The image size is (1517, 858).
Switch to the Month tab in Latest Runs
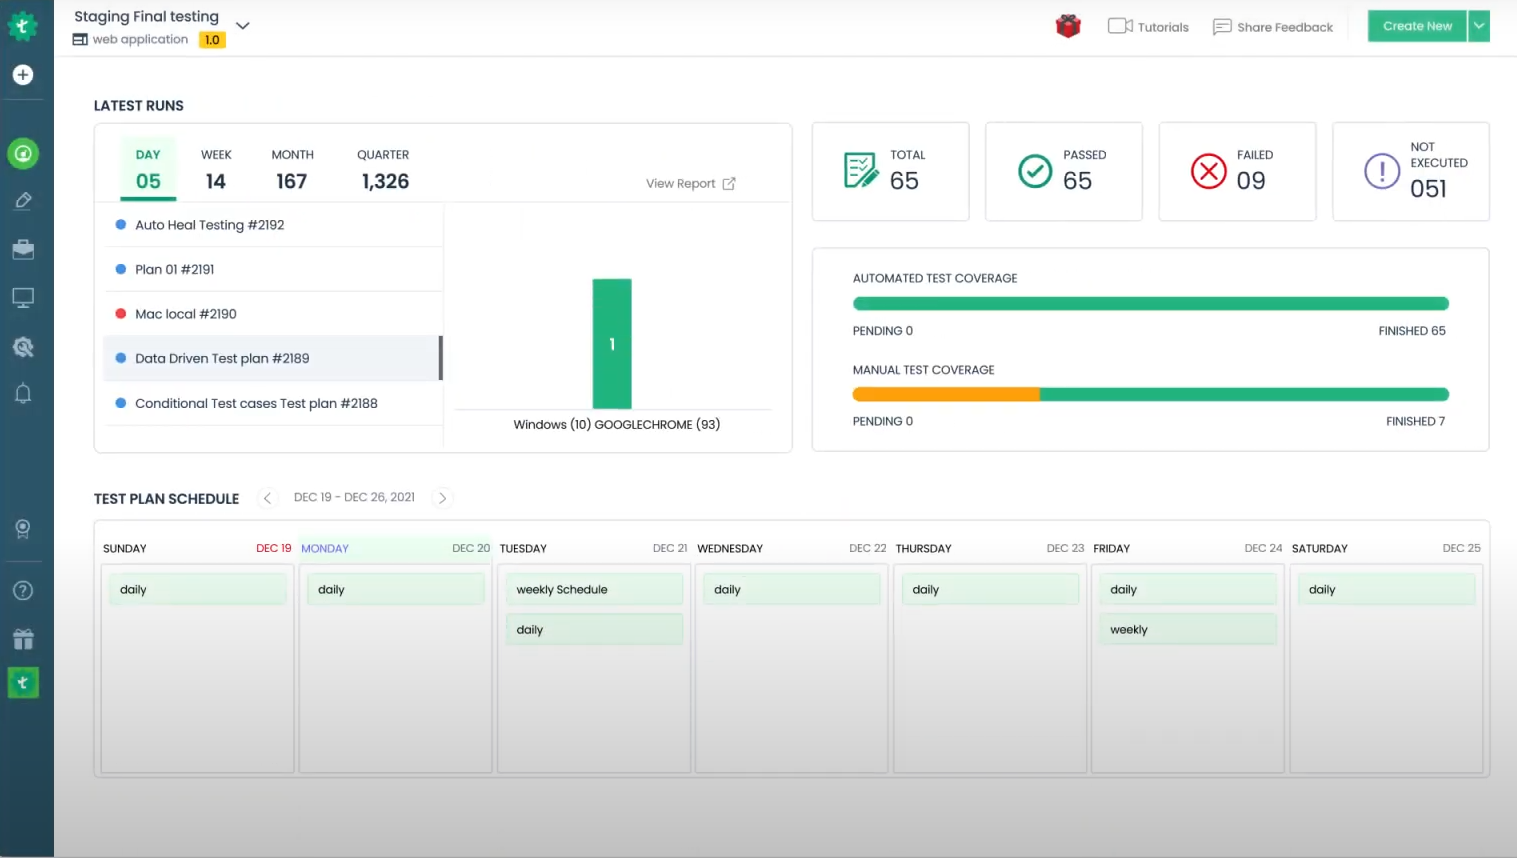coord(292,169)
